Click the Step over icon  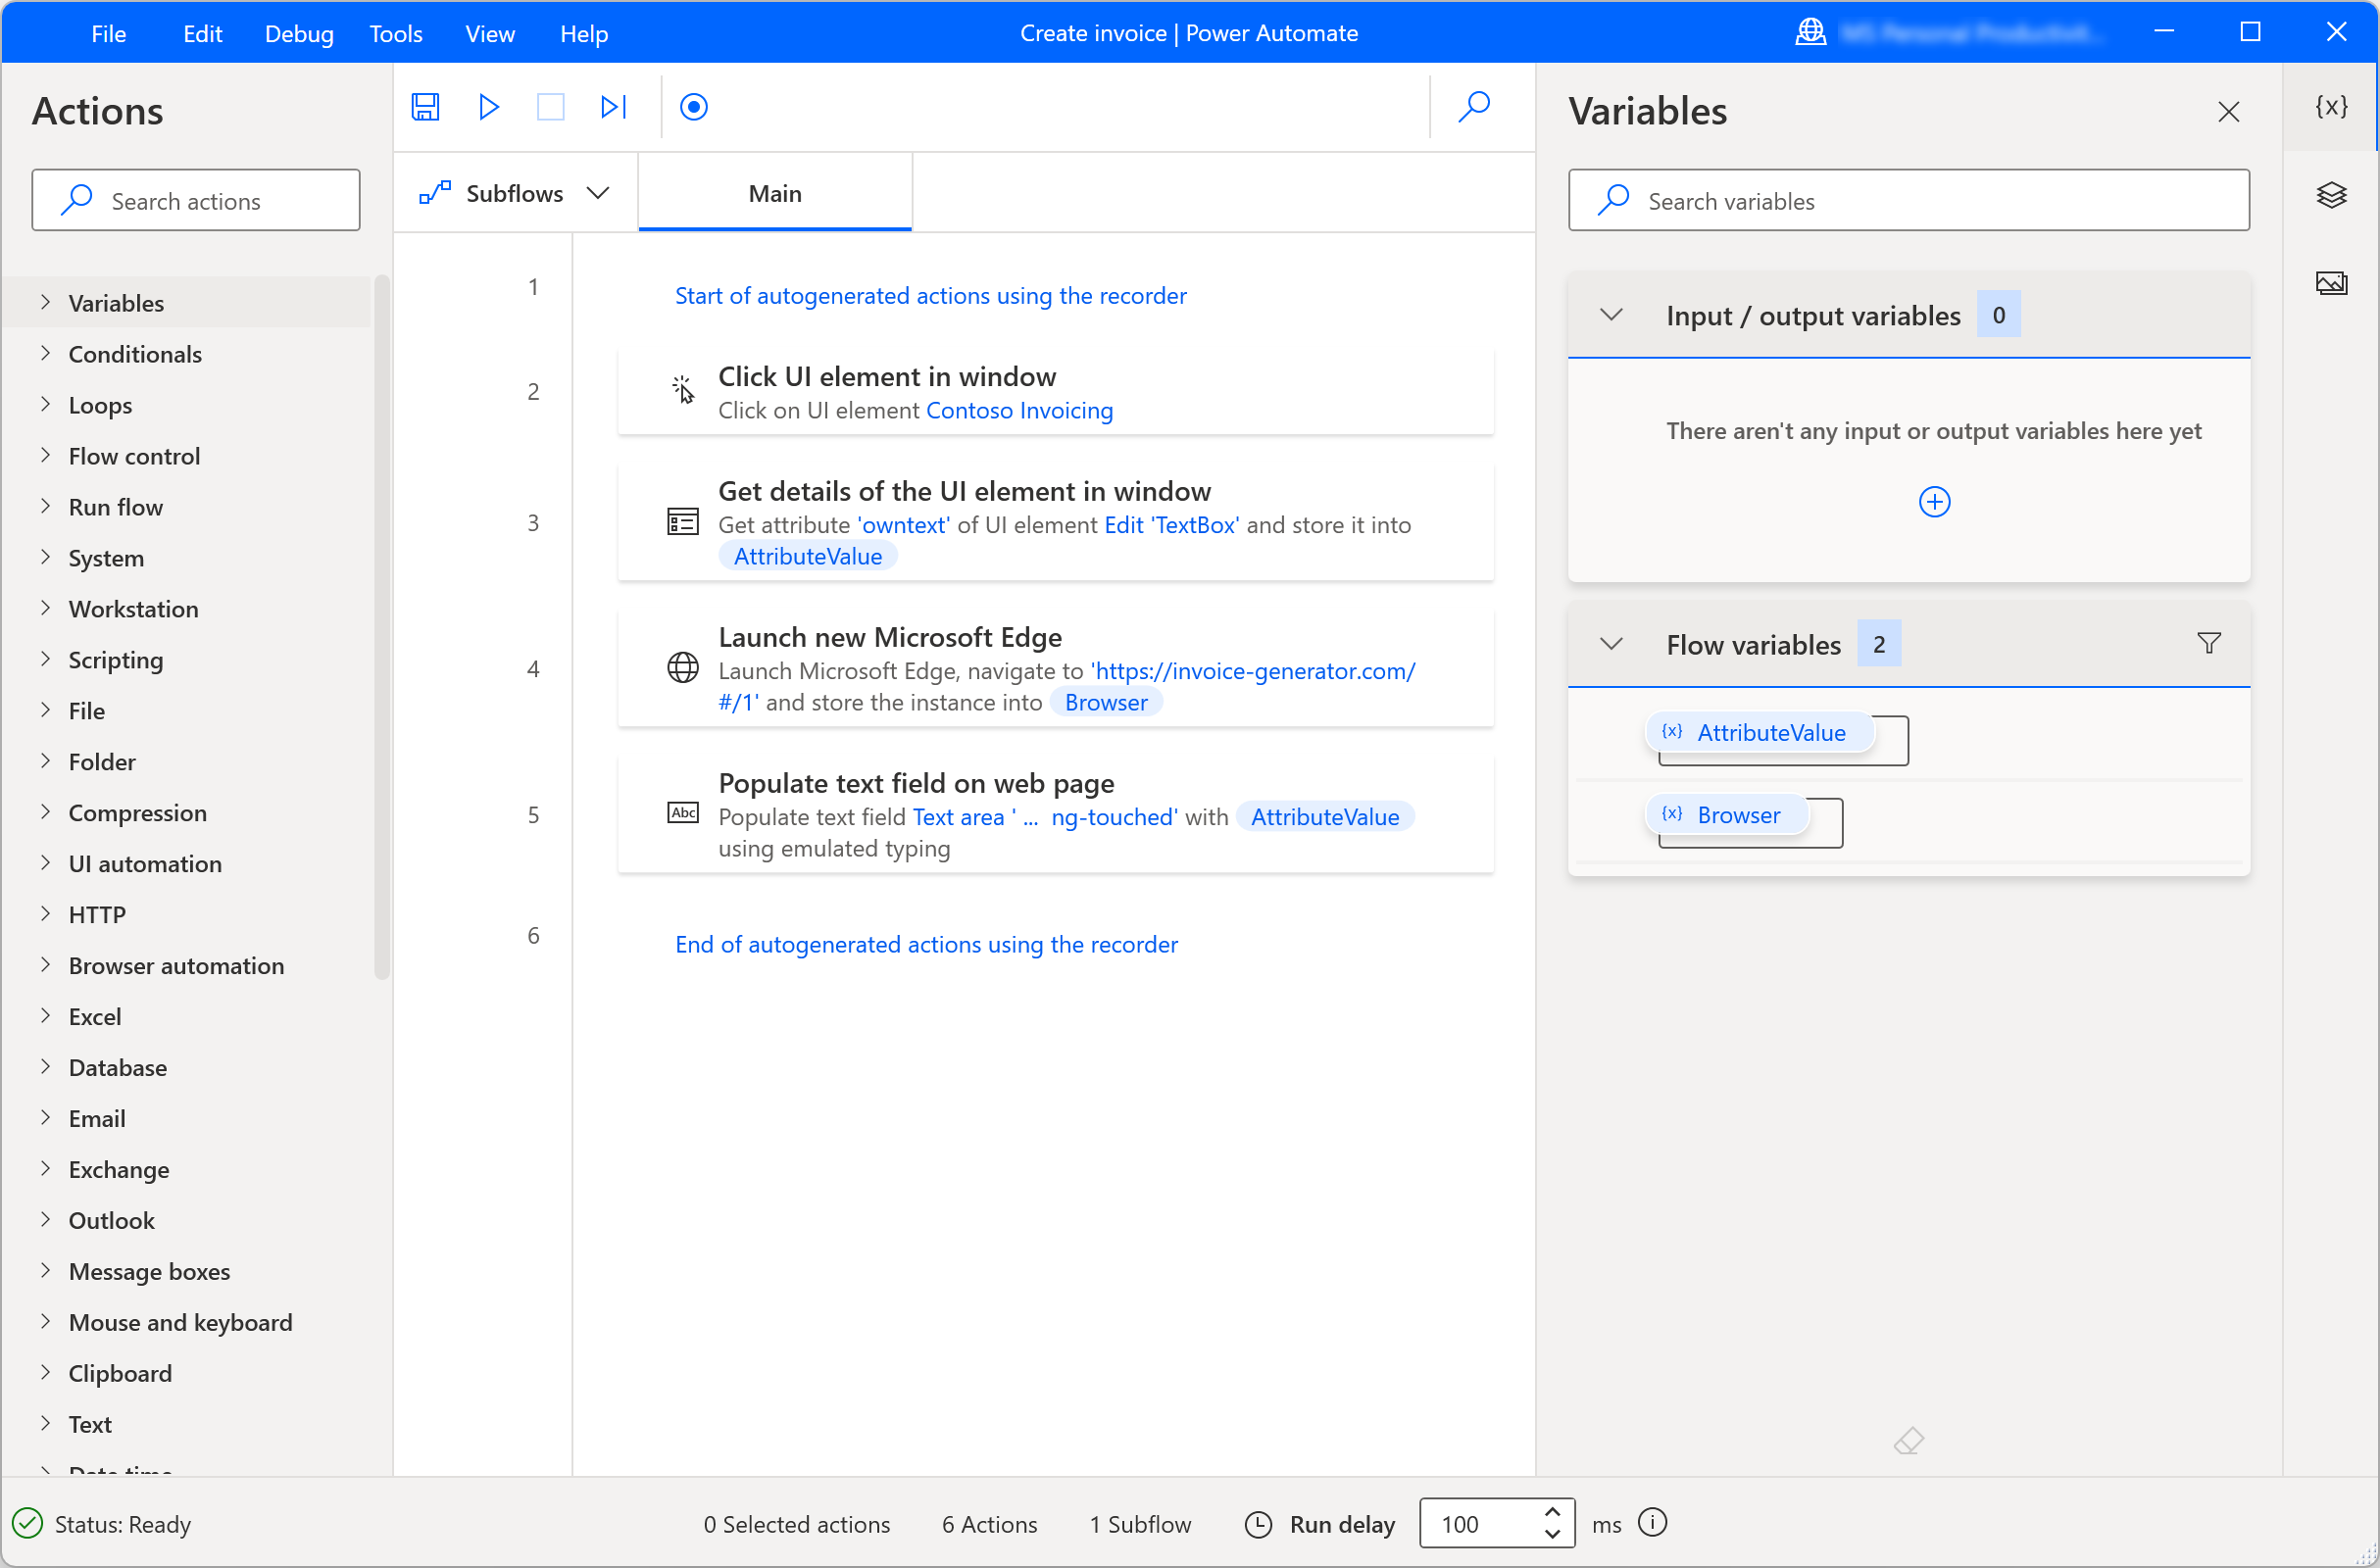(x=613, y=107)
